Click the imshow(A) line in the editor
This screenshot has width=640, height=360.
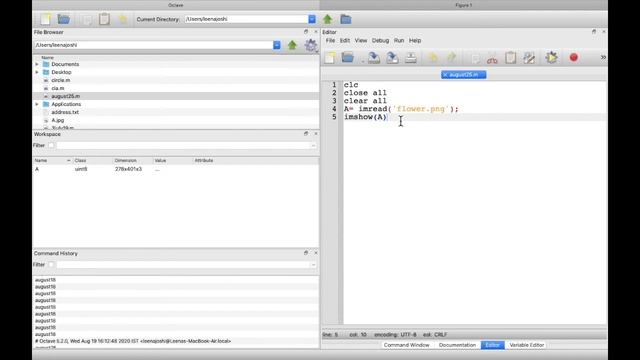[365, 117]
